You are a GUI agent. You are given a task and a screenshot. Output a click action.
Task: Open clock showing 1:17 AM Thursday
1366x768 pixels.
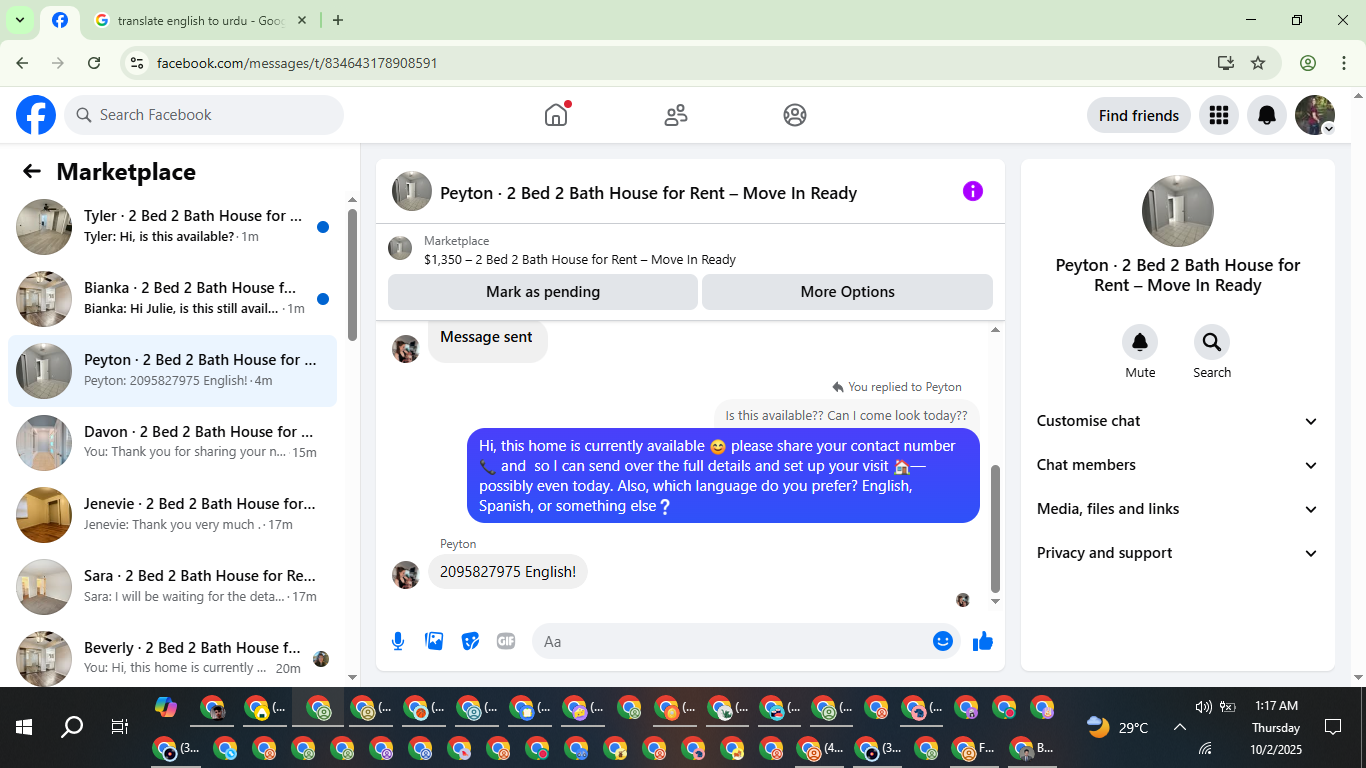point(1276,728)
